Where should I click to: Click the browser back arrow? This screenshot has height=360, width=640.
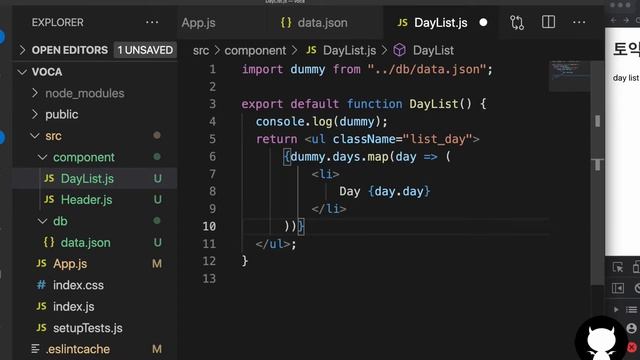coord(613,20)
